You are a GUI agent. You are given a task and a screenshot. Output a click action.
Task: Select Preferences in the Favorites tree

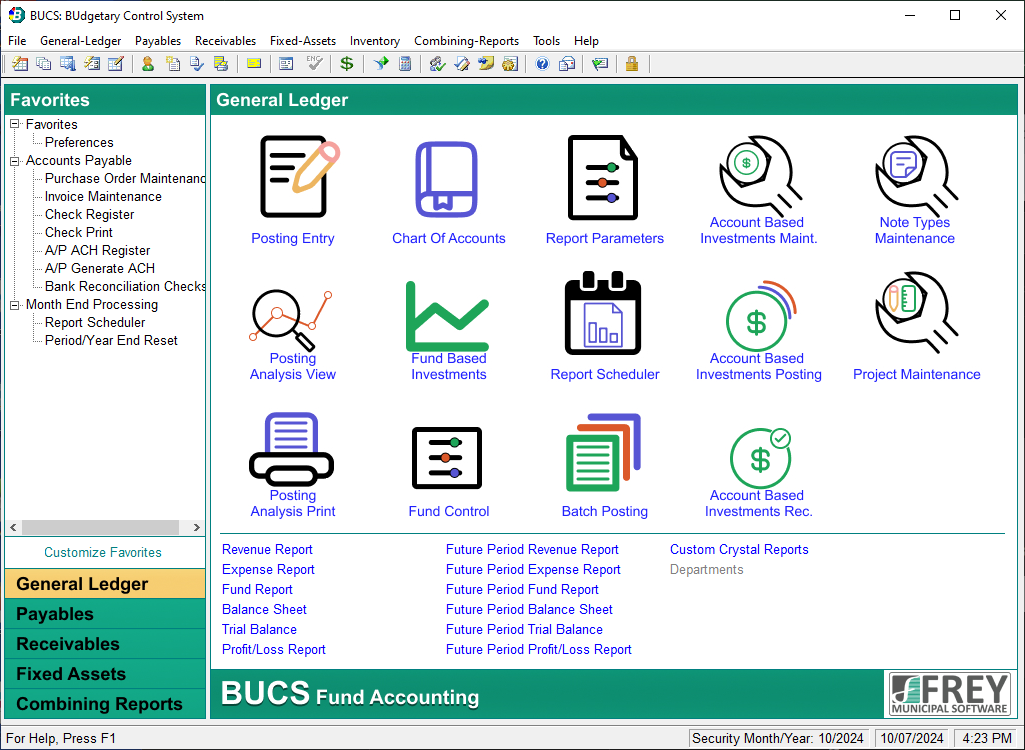pos(79,143)
